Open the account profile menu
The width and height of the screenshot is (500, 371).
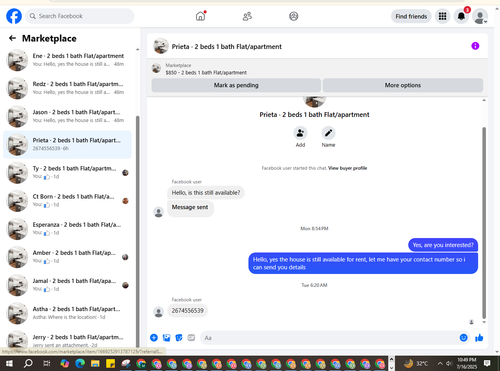480,16
